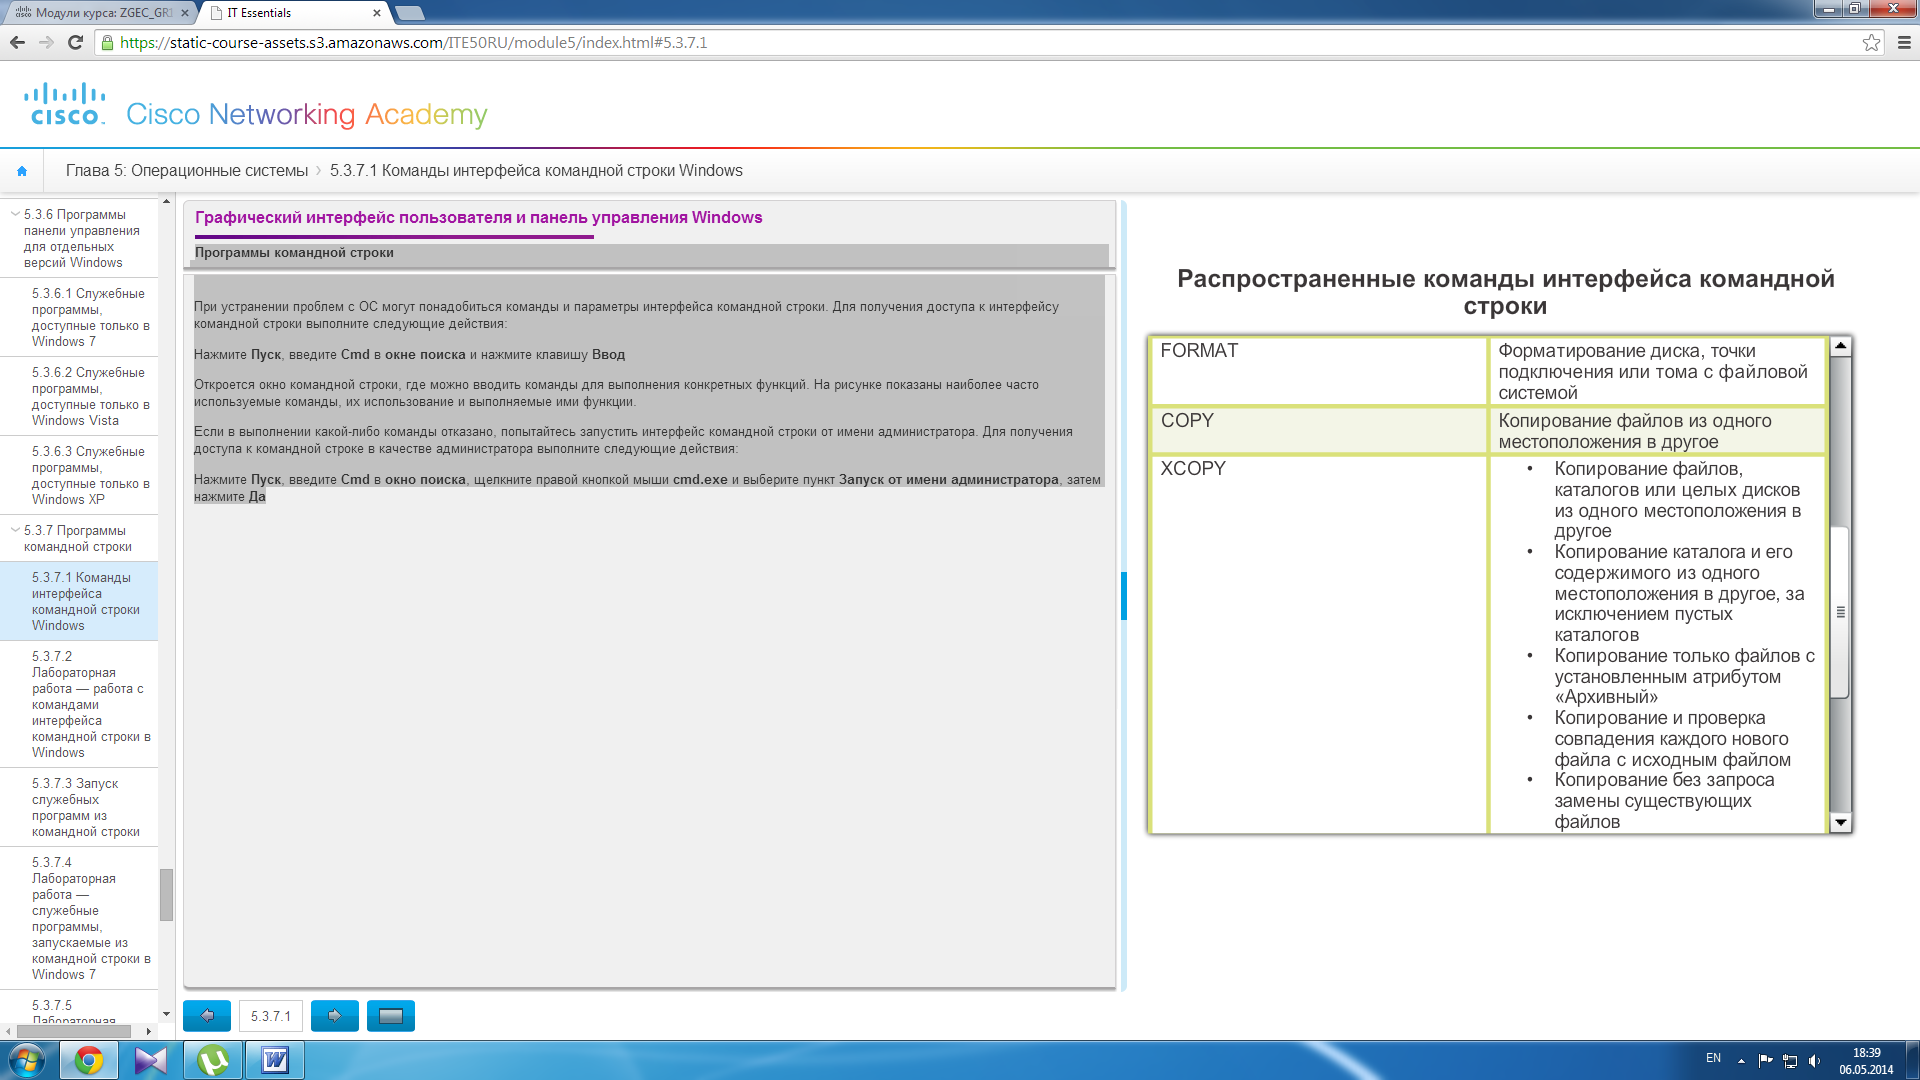Collapse the 5.3.6 sidebar section
Screen dimensions: 1920x1080
point(15,214)
